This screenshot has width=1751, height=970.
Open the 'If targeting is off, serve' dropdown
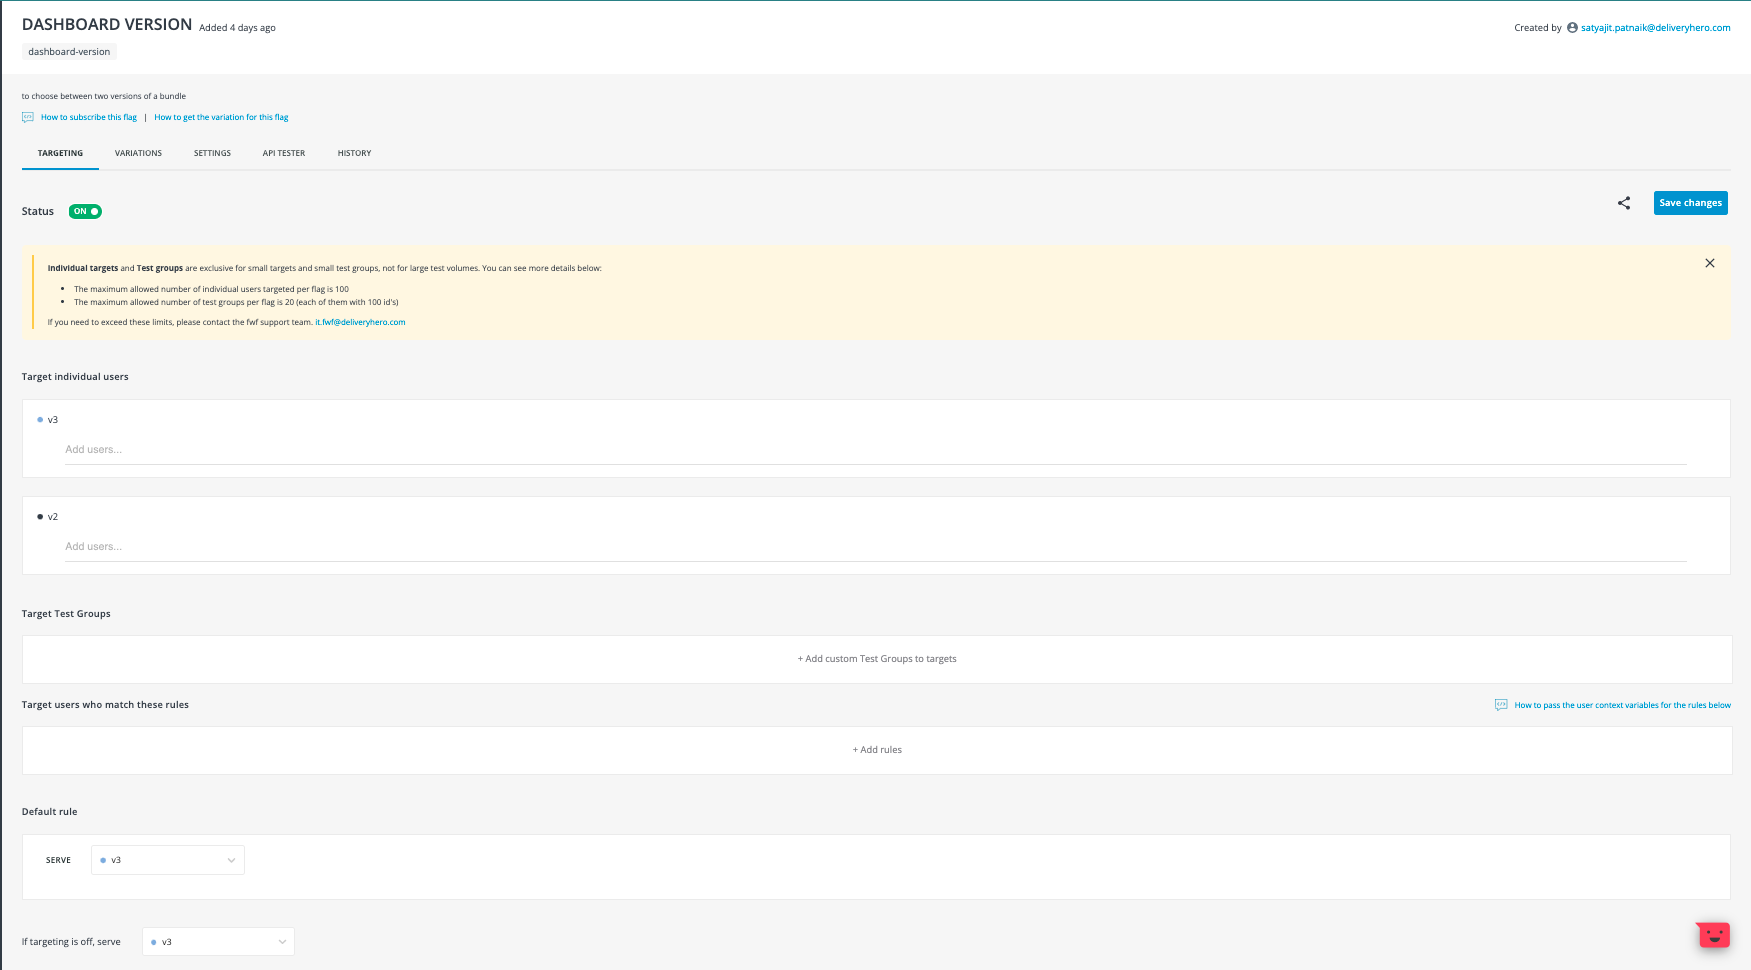click(x=218, y=942)
